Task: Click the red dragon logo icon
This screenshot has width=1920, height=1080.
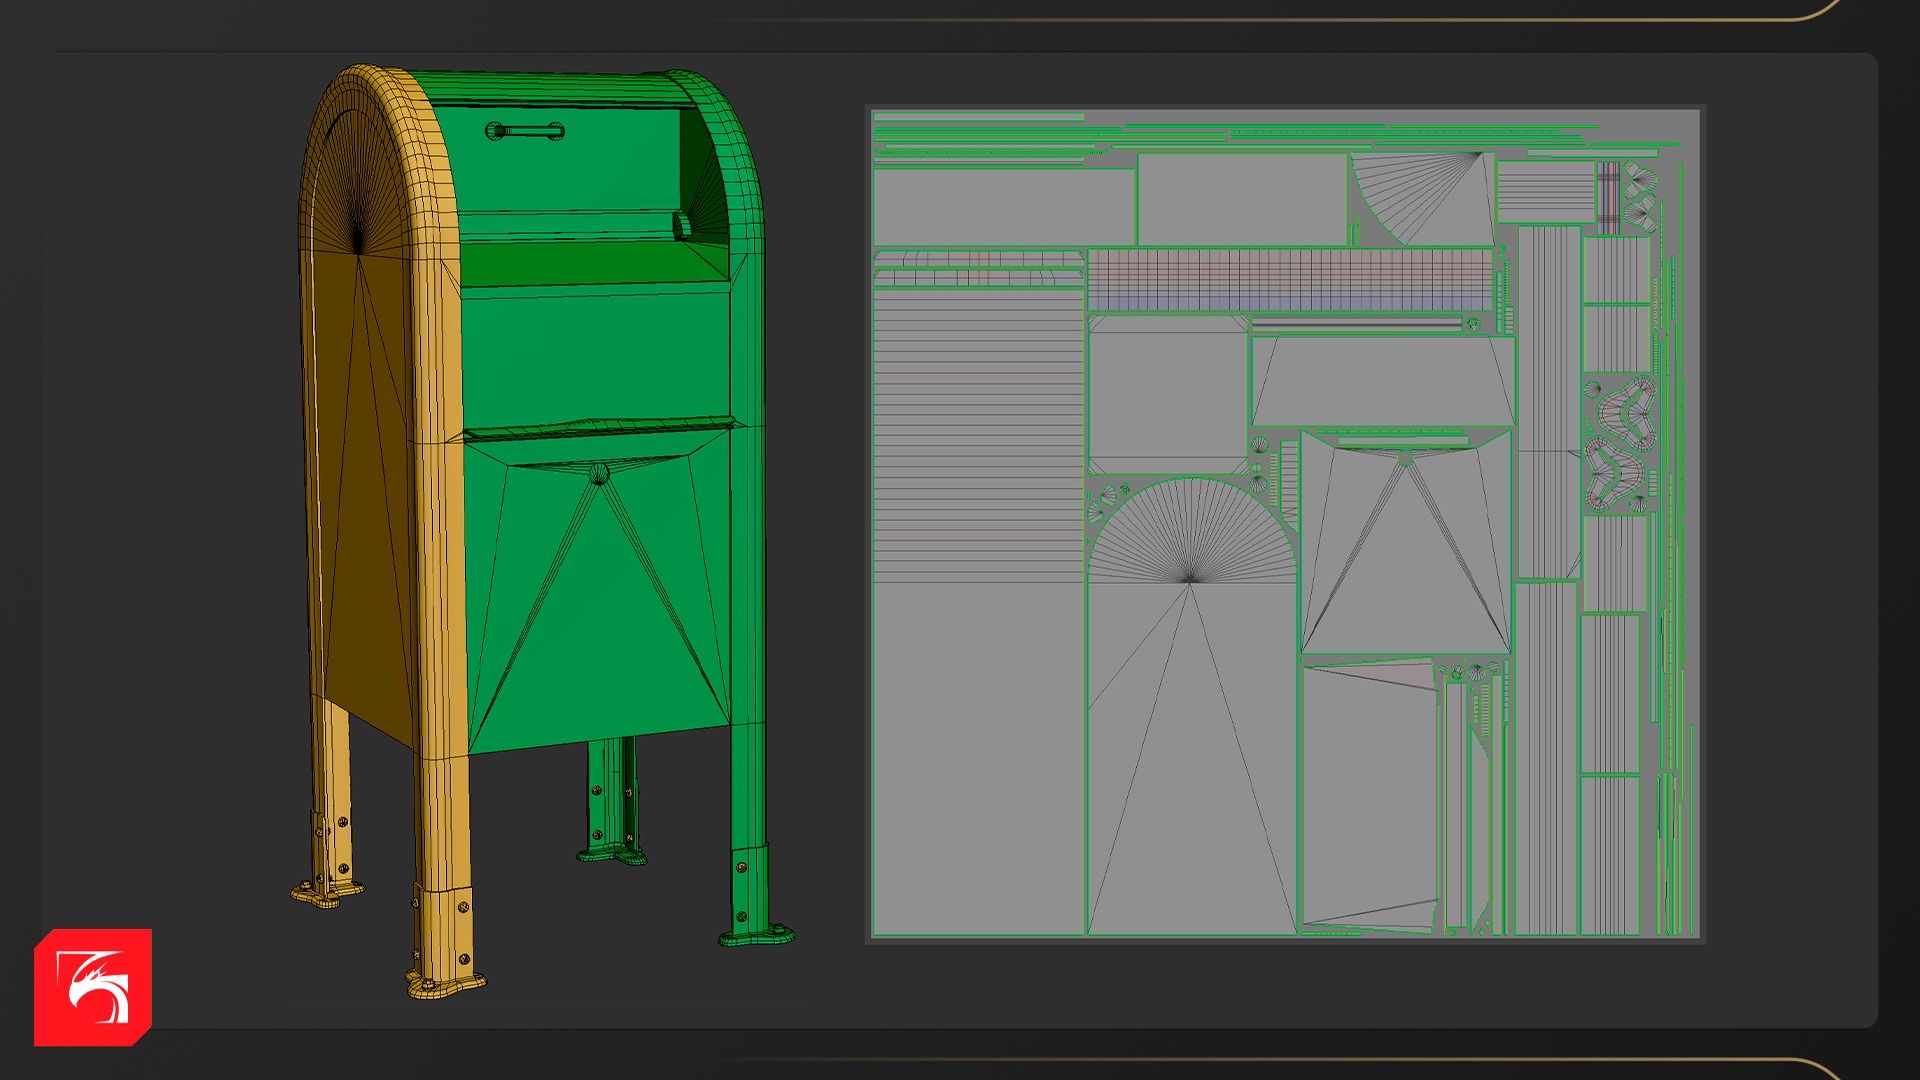Action: pyautogui.click(x=93, y=987)
